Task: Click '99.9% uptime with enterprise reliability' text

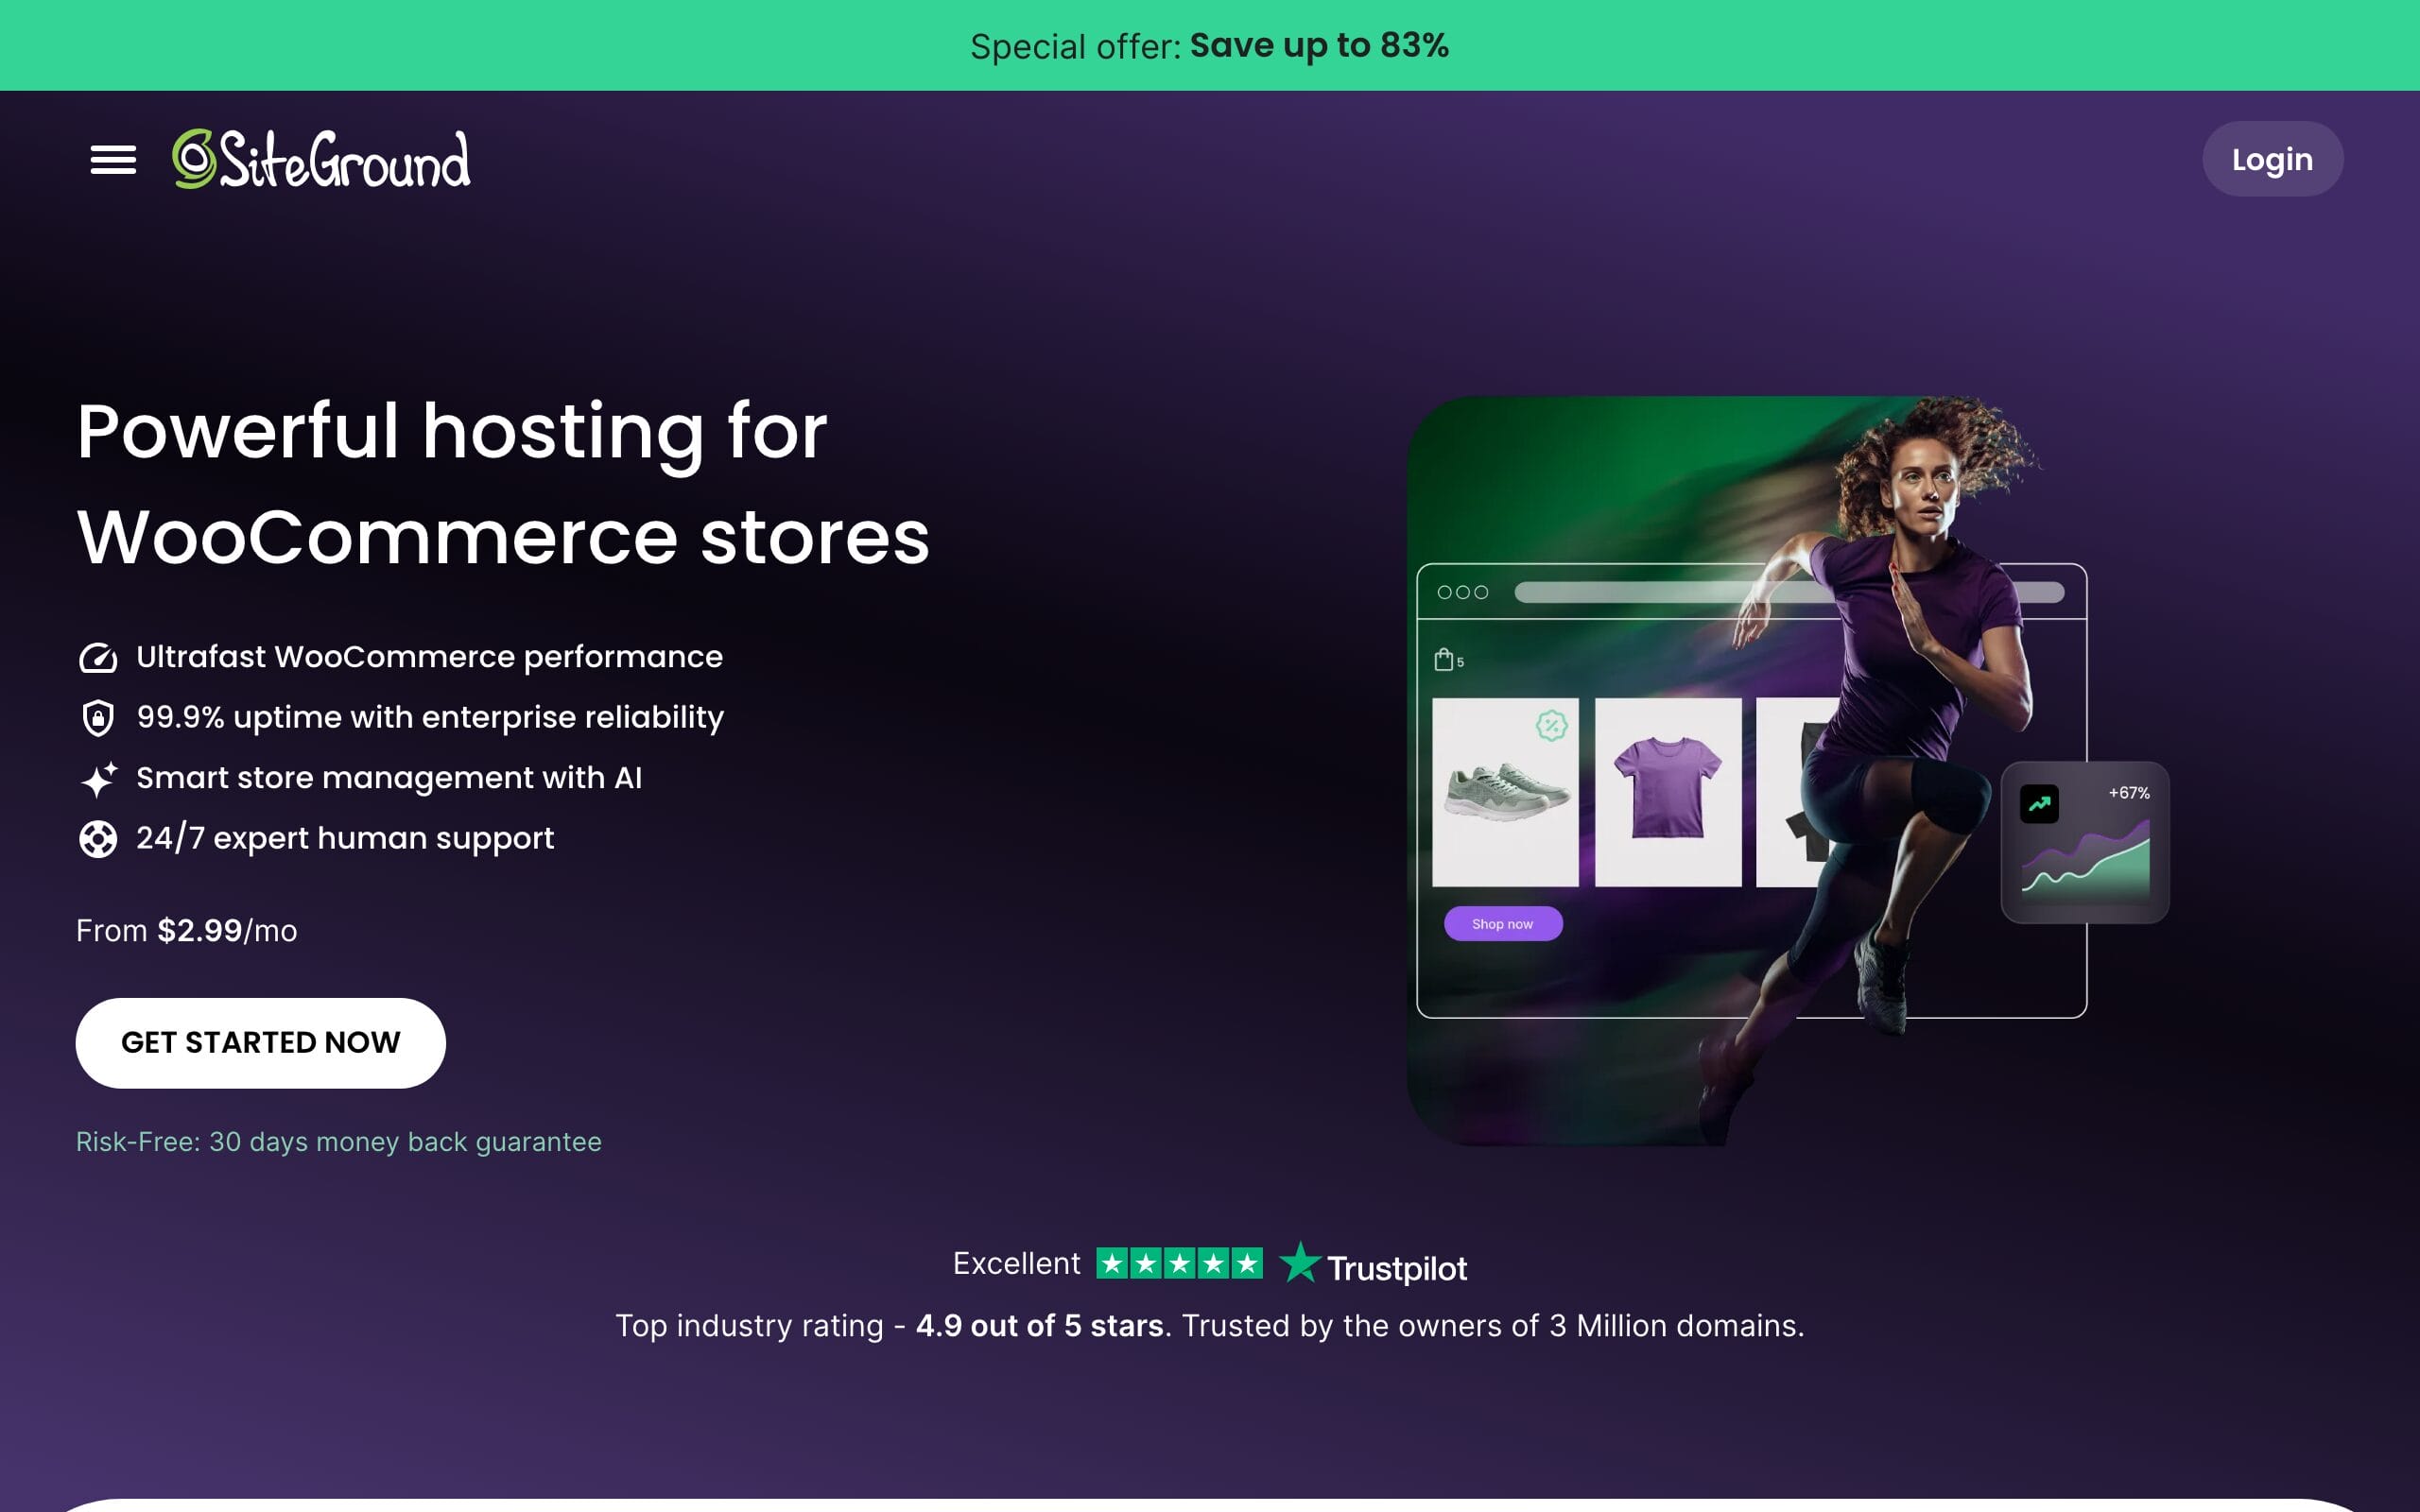Action: (x=430, y=718)
